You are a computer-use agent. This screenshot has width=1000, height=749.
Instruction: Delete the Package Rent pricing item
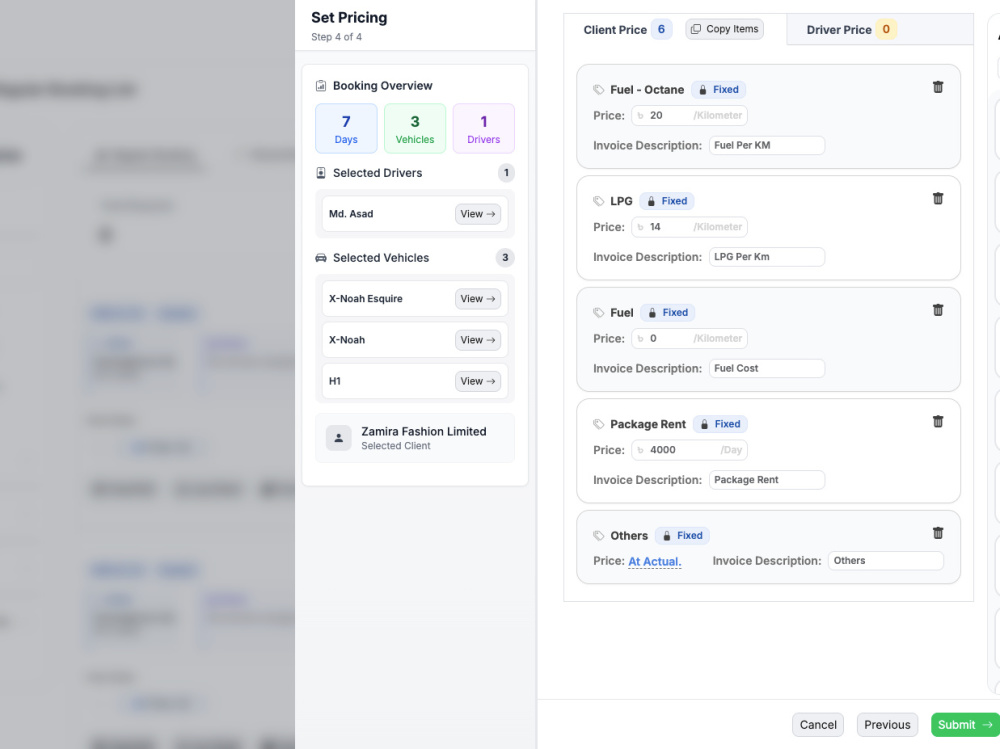(x=938, y=422)
